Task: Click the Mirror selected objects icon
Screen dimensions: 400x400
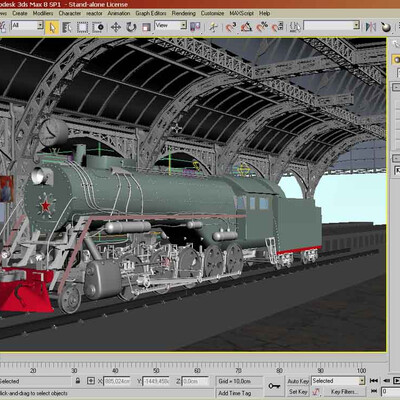Action: tap(370, 27)
